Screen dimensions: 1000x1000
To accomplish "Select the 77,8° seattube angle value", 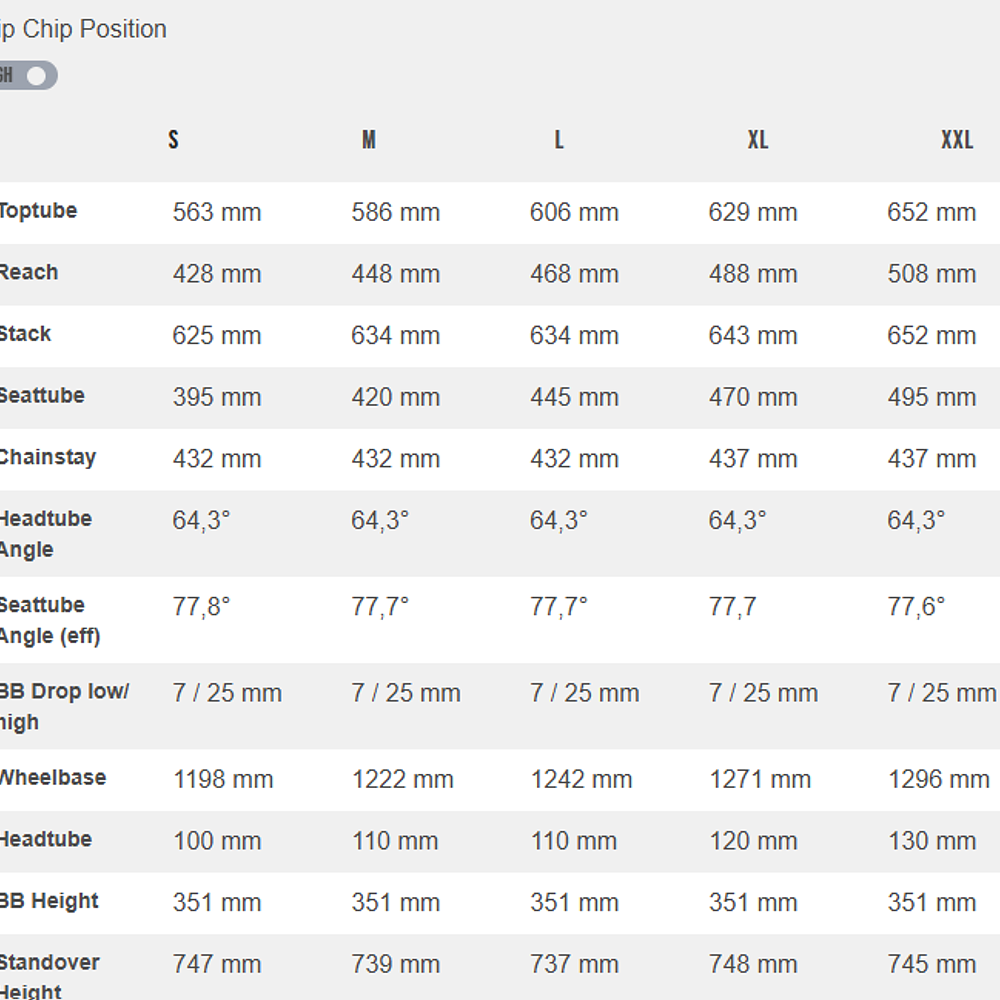I will tap(201, 606).
